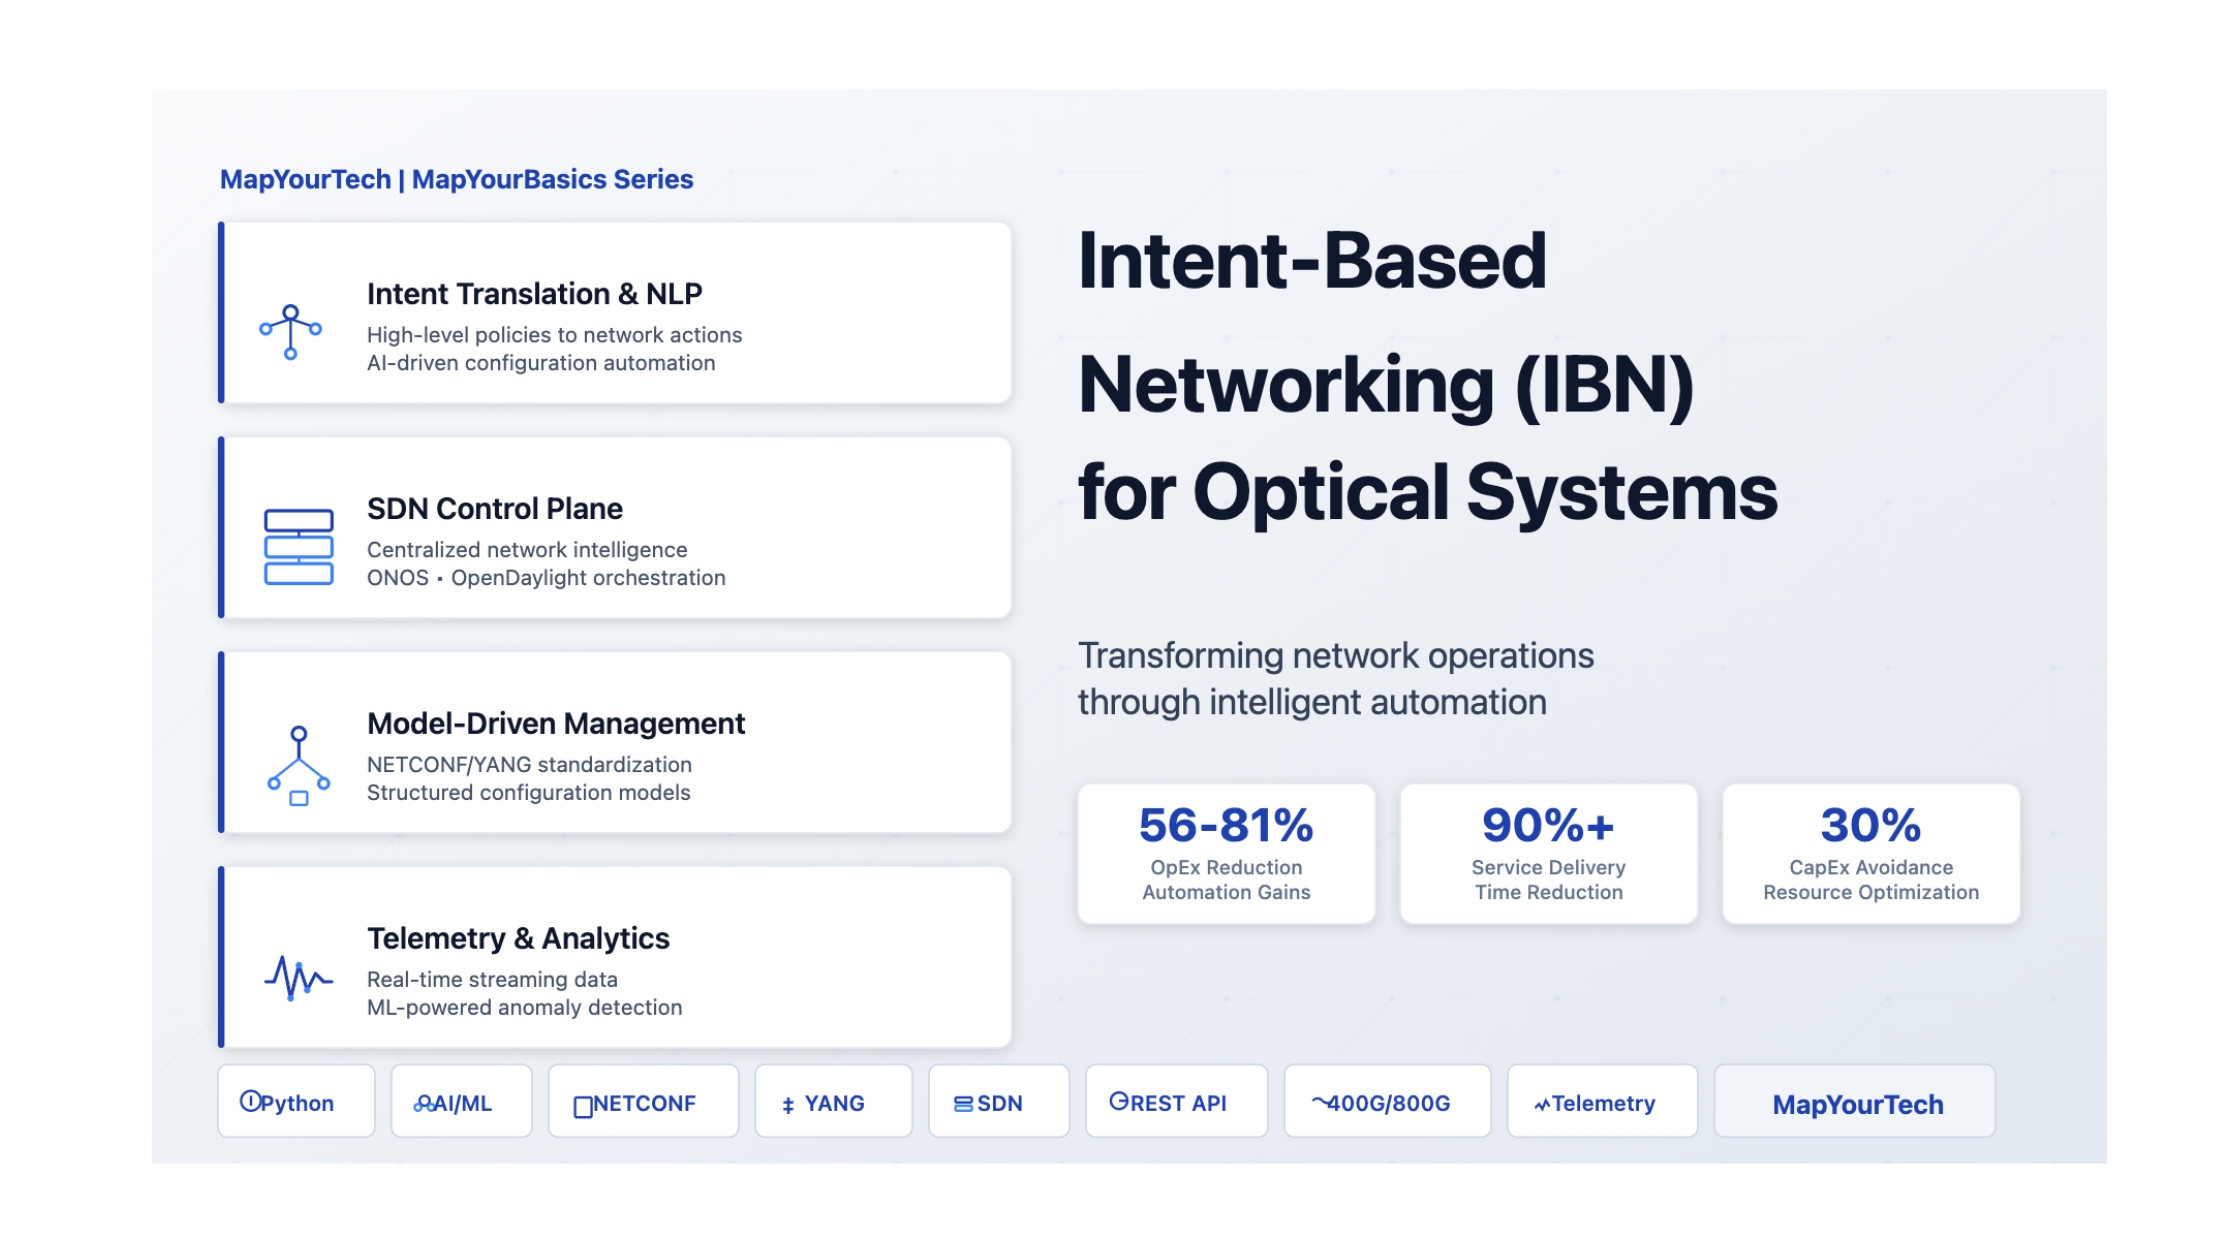Click the Model-Driven Management card heading
2240x1260 pixels.
556,723
